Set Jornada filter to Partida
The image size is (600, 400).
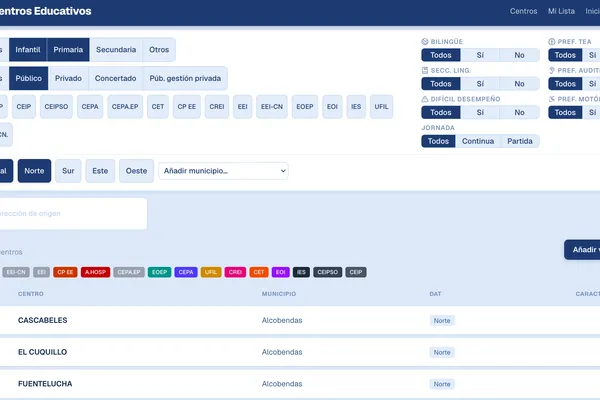(x=520, y=141)
